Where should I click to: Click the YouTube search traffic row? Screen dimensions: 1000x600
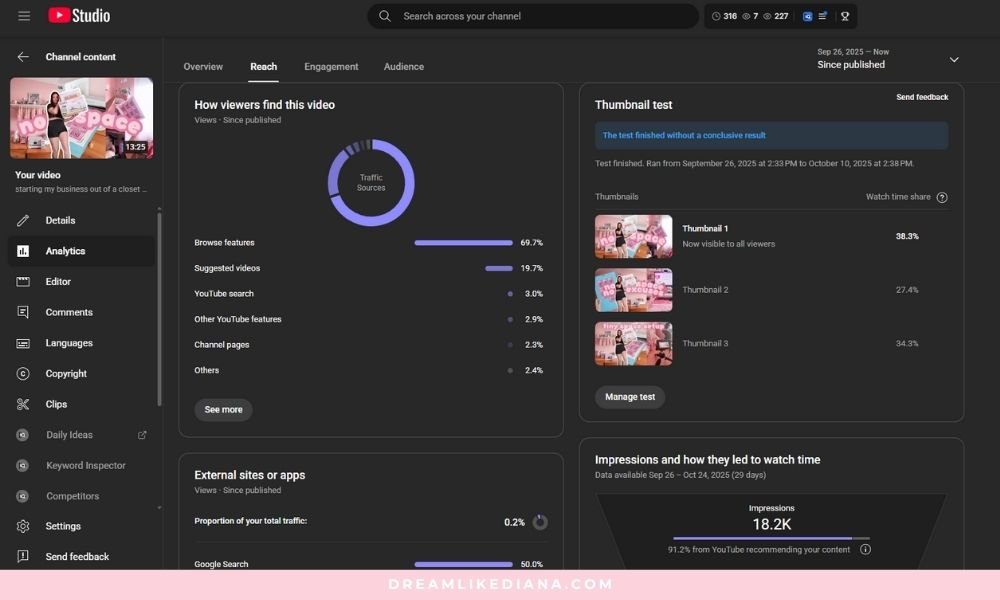tap(369, 294)
